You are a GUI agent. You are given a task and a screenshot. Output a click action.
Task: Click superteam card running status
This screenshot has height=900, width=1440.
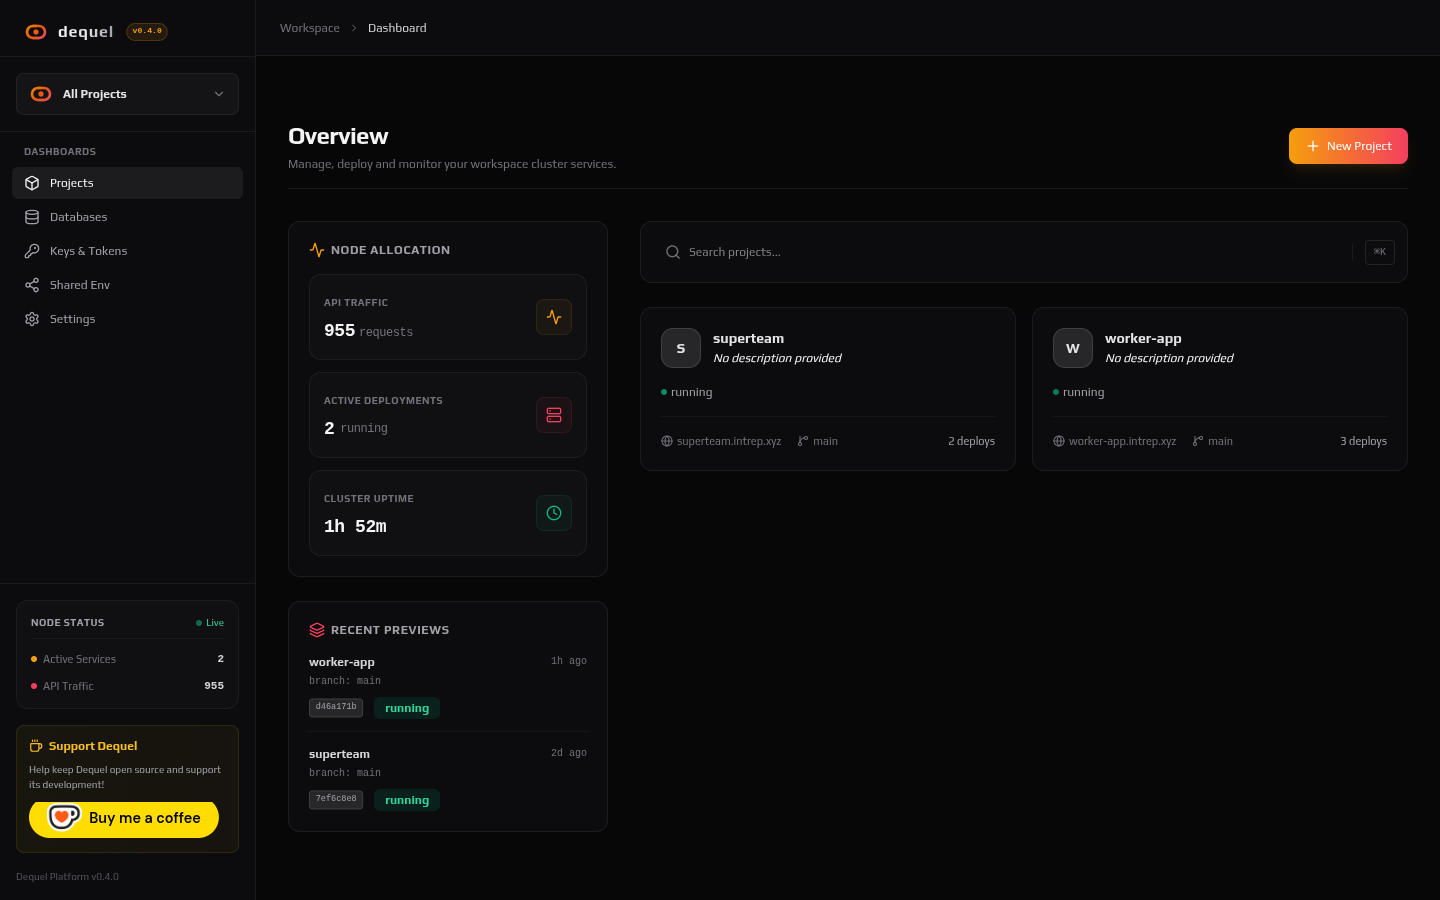pos(687,392)
